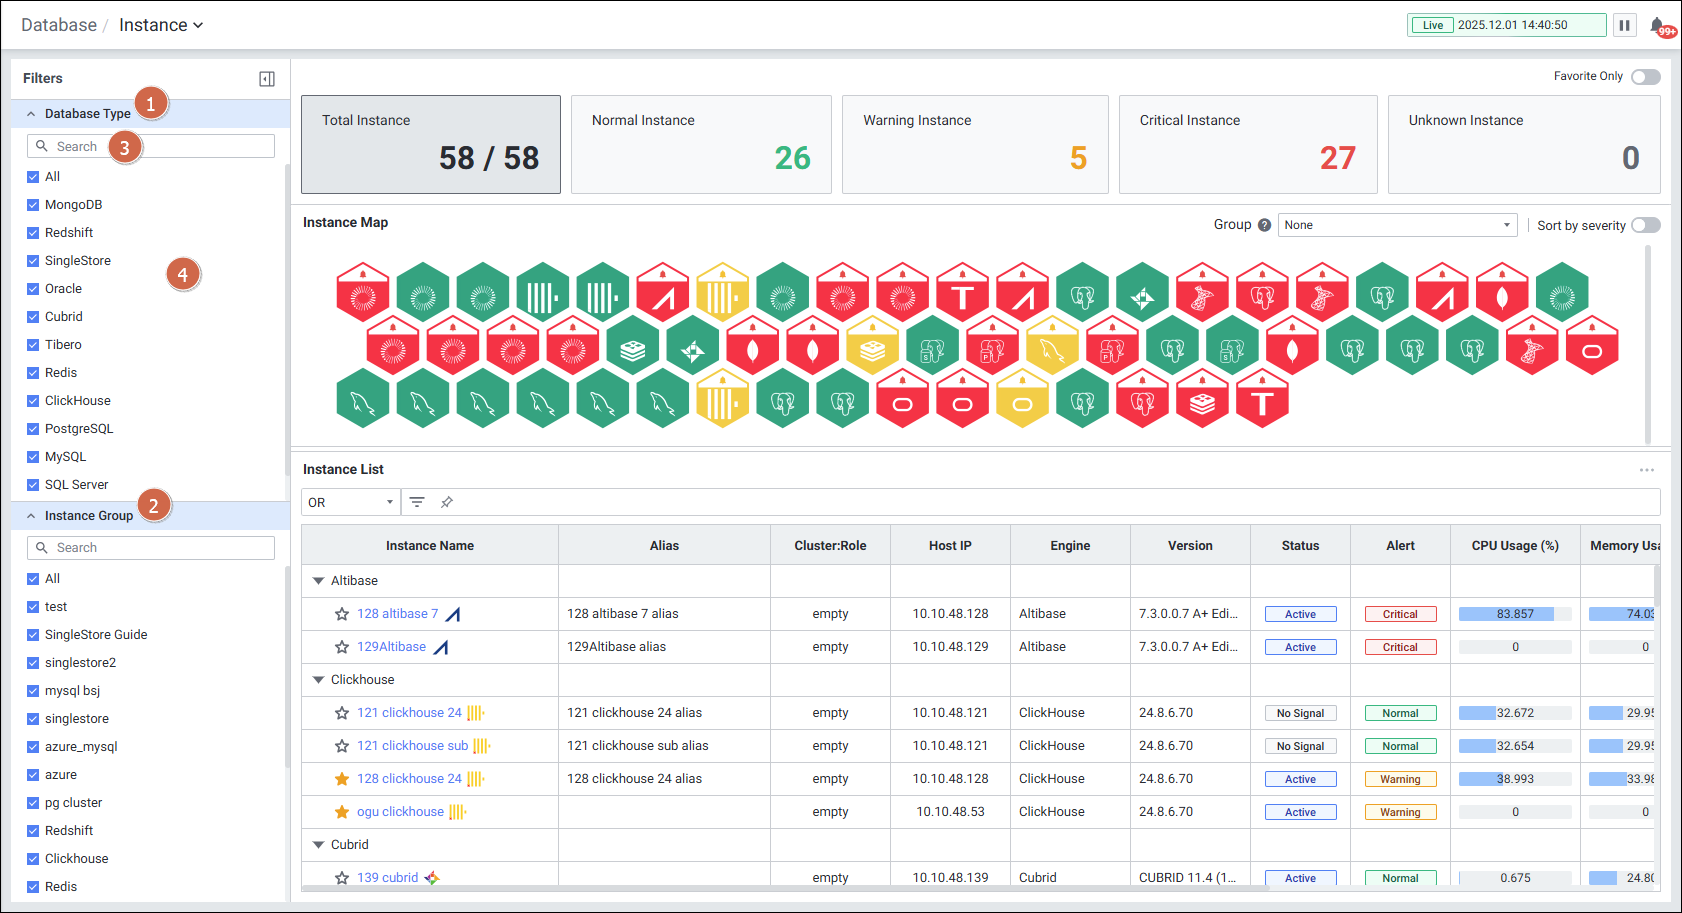1682x913 pixels.
Task: Select the Warning Instance summary card
Action: (974, 144)
